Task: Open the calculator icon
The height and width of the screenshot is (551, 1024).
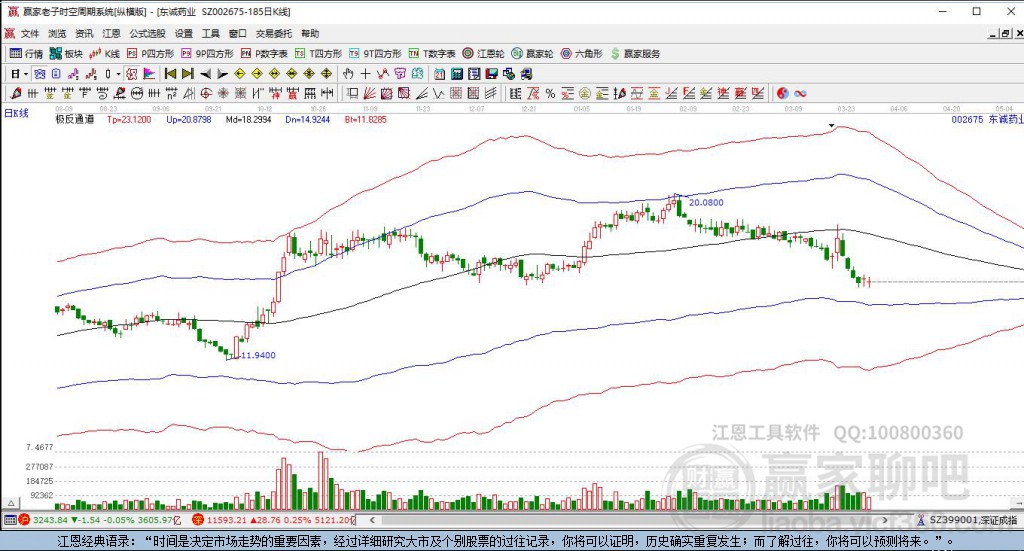Action: 456,74
